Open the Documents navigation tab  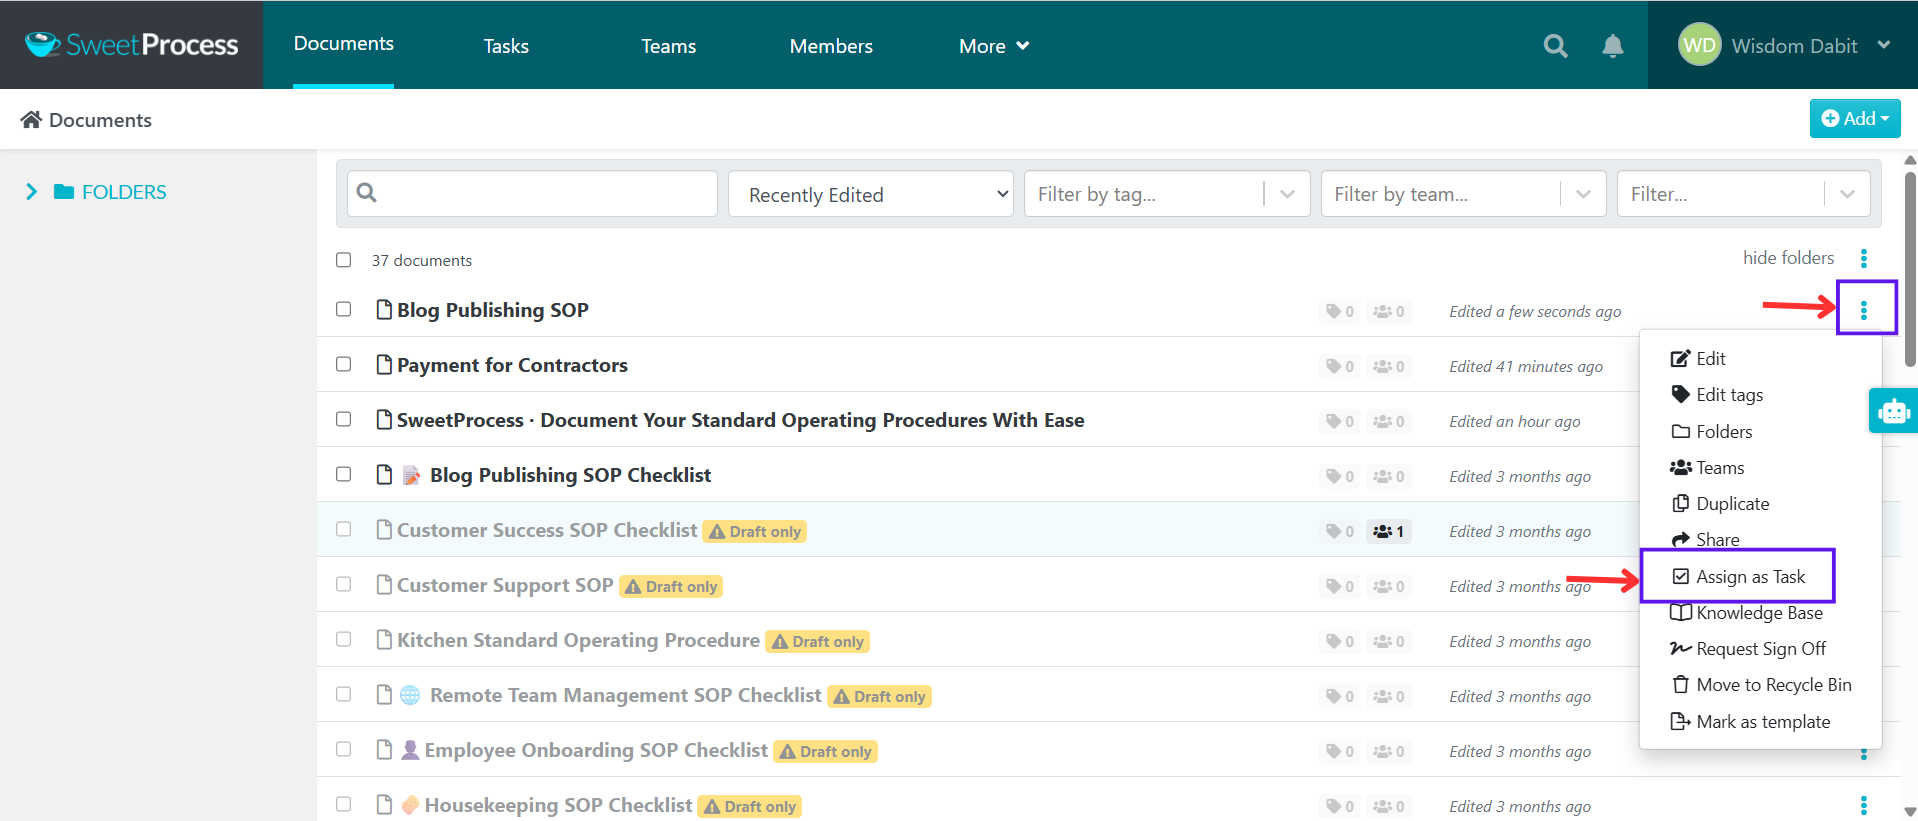[343, 44]
